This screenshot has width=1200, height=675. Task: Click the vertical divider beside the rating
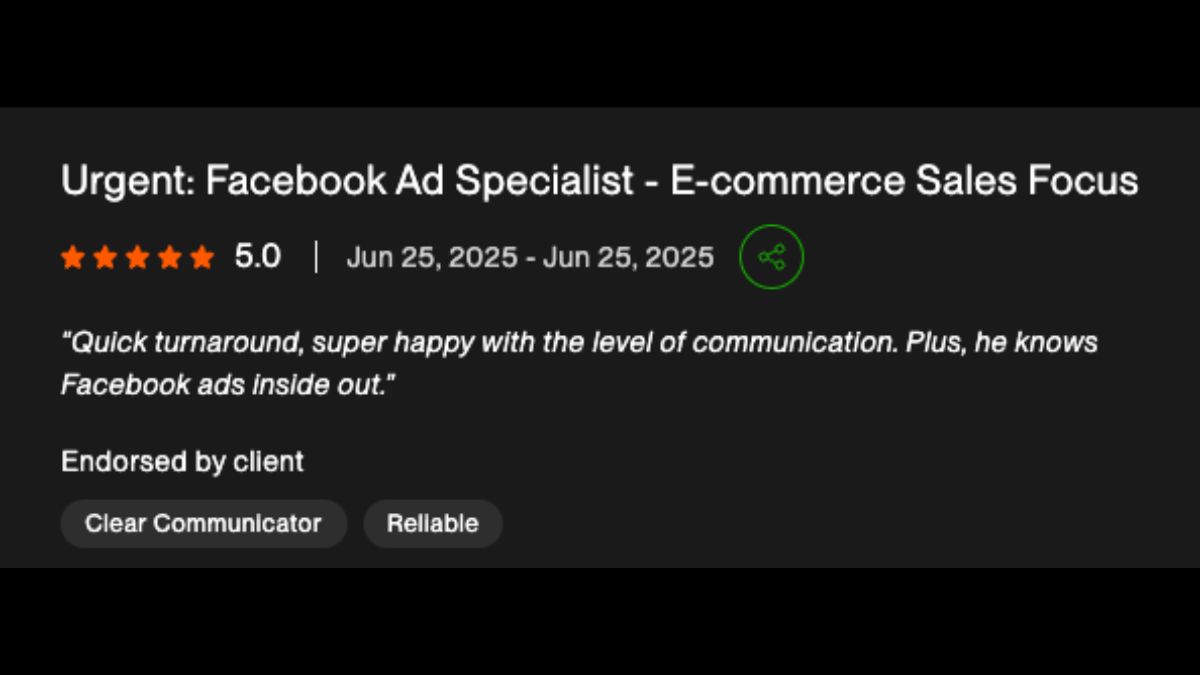[x=315, y=258]
